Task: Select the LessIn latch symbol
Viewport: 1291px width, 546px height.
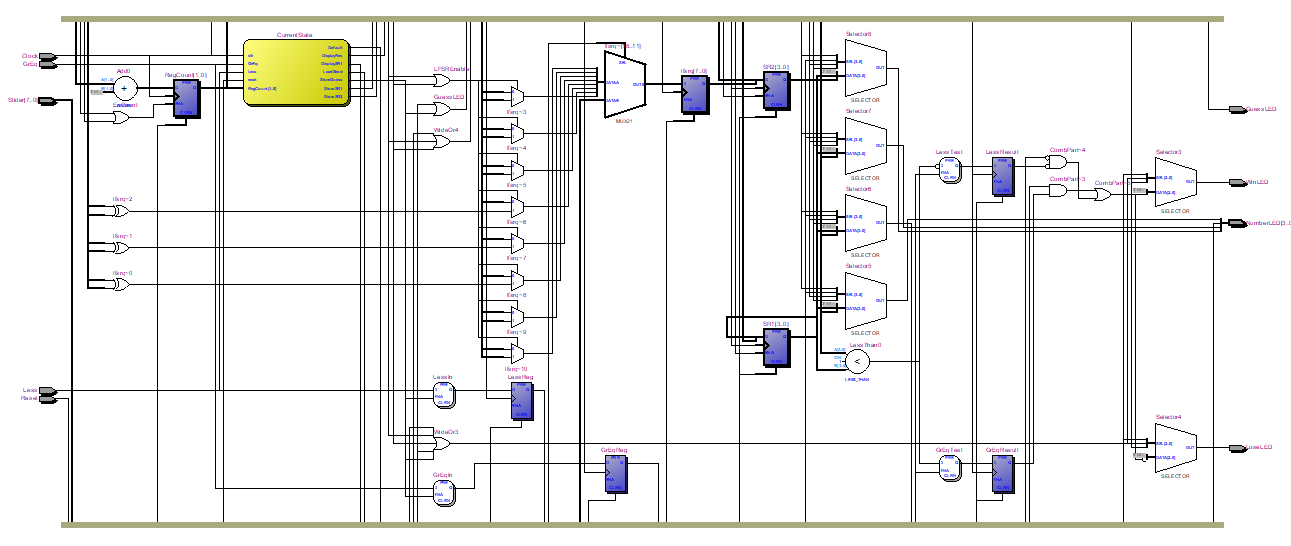Action: pos(444,395)
